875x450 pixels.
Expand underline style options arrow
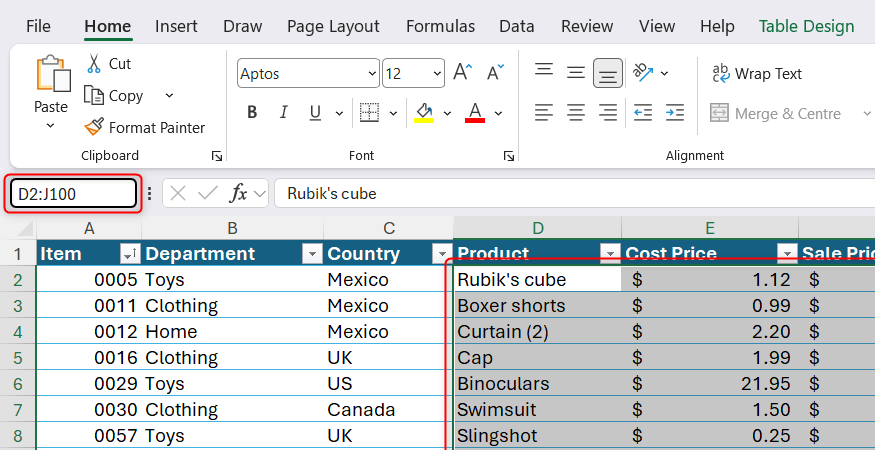[339, 113]
